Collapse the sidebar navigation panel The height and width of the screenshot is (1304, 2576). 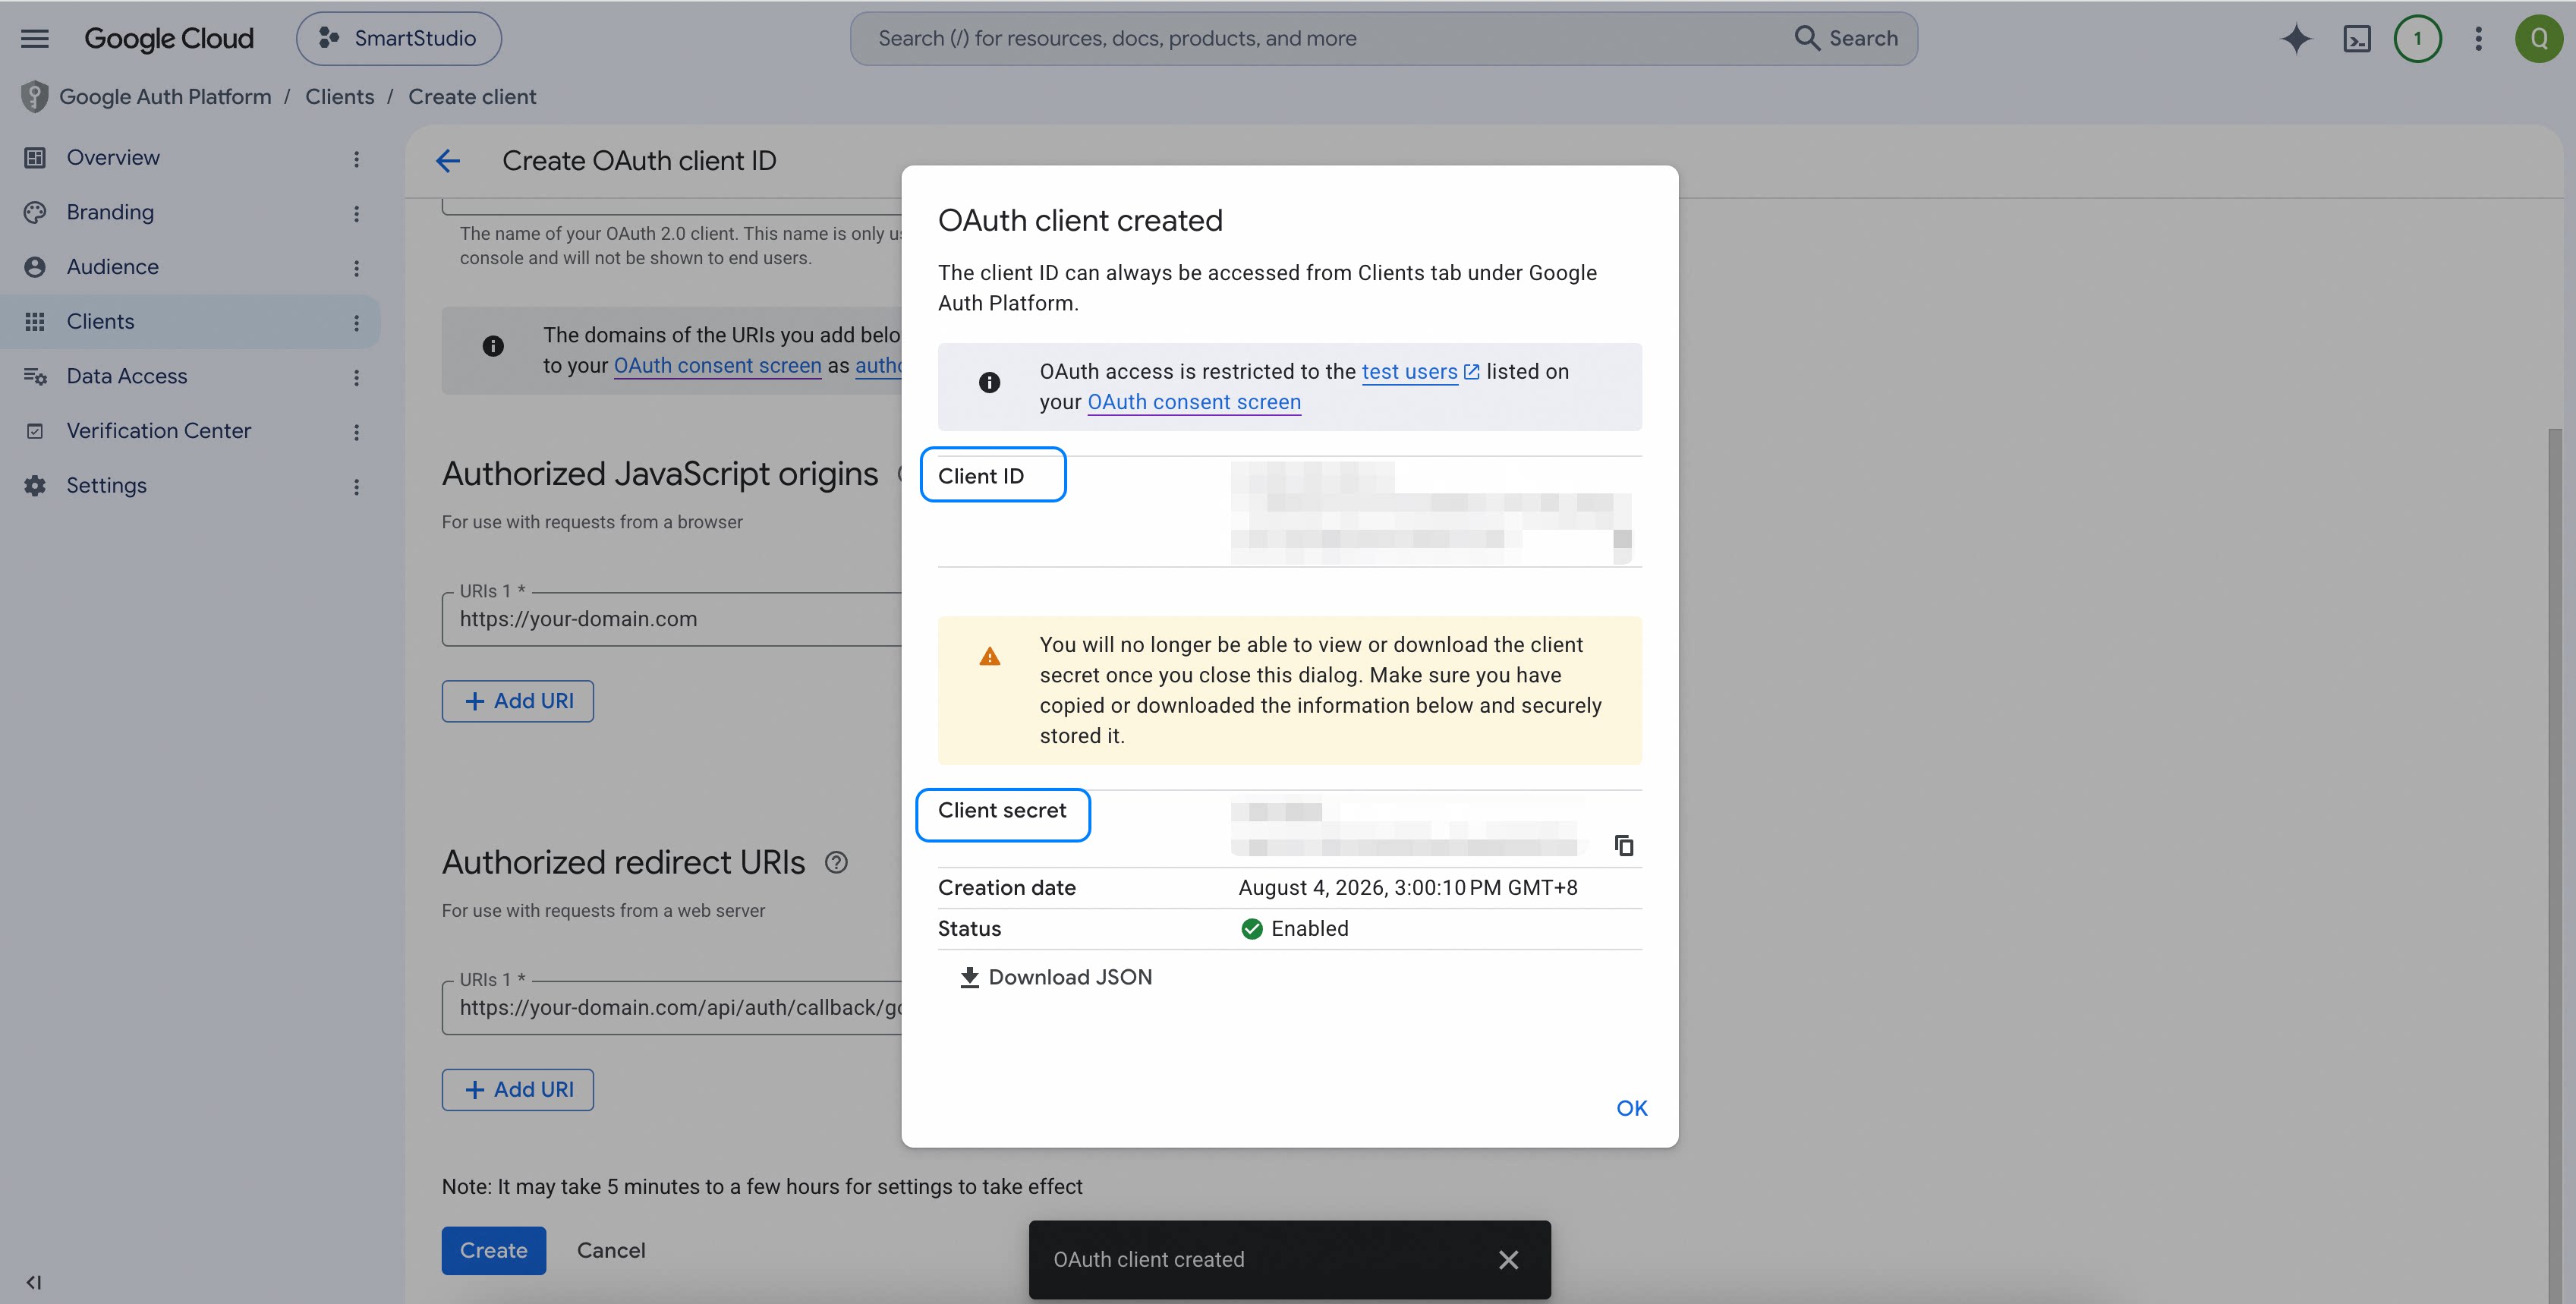click(x=34, y=1282)
